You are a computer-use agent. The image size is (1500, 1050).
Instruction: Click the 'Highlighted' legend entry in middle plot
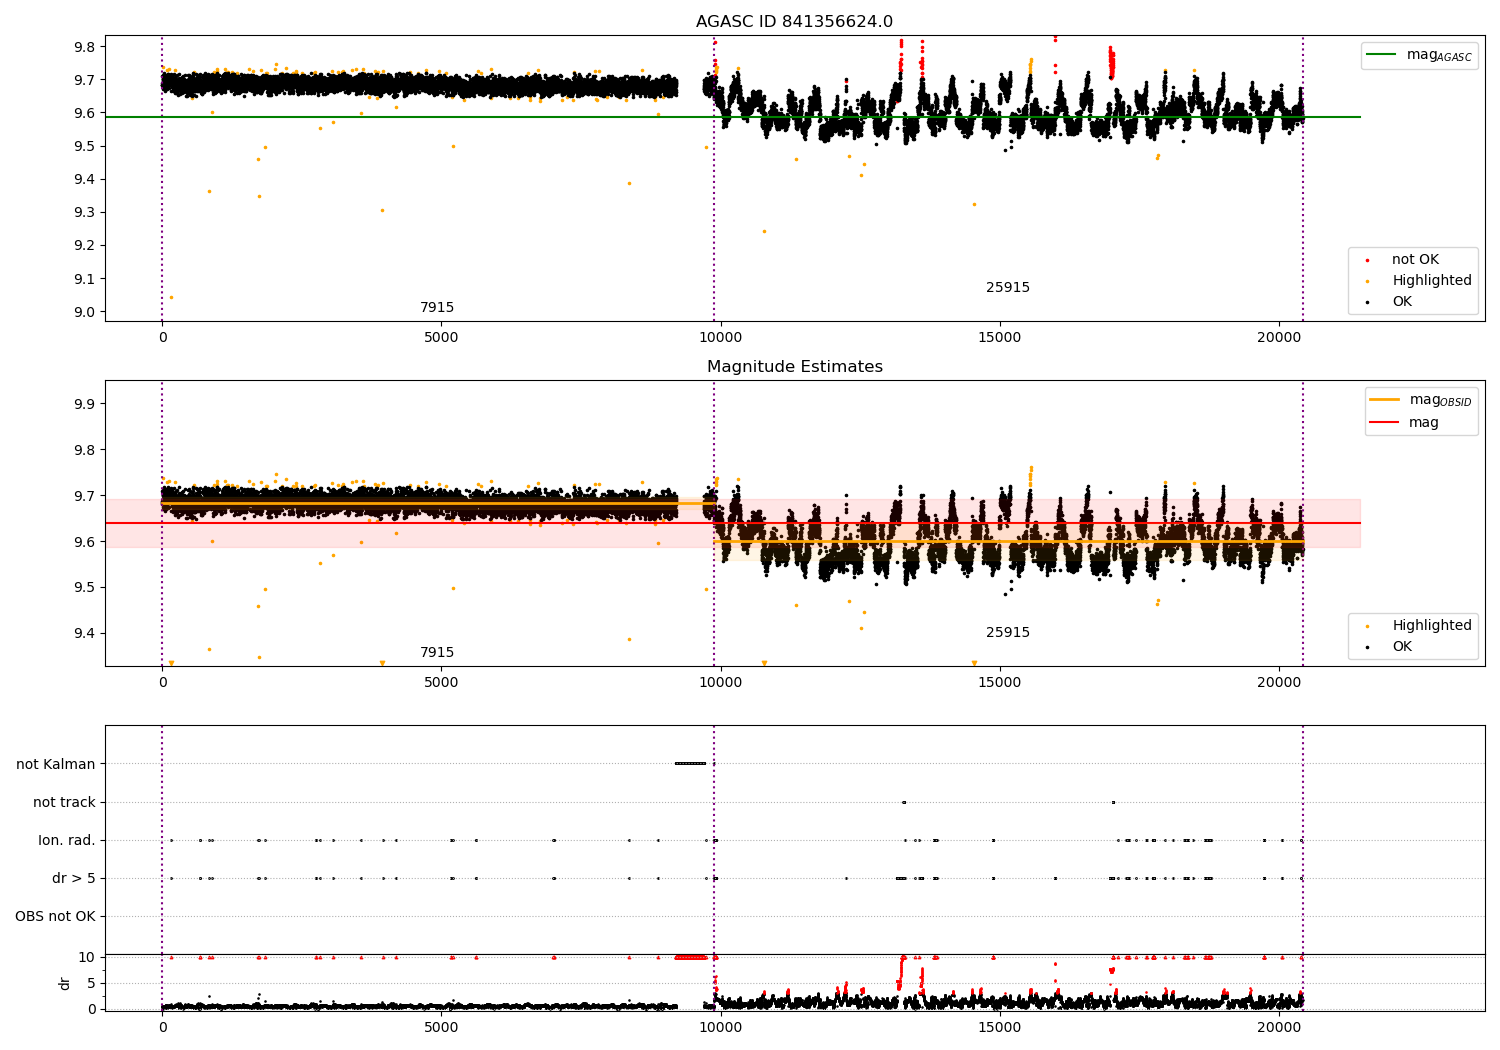pyautogui.click(x=1419, y=626)
